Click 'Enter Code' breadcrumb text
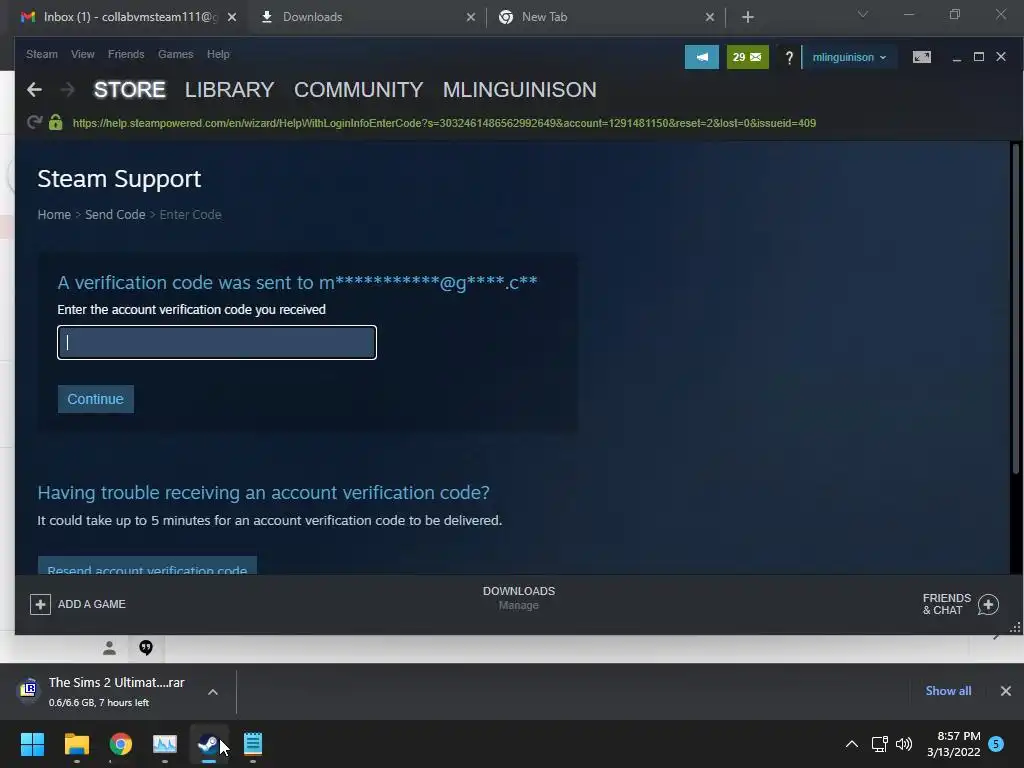 point(191,214)
